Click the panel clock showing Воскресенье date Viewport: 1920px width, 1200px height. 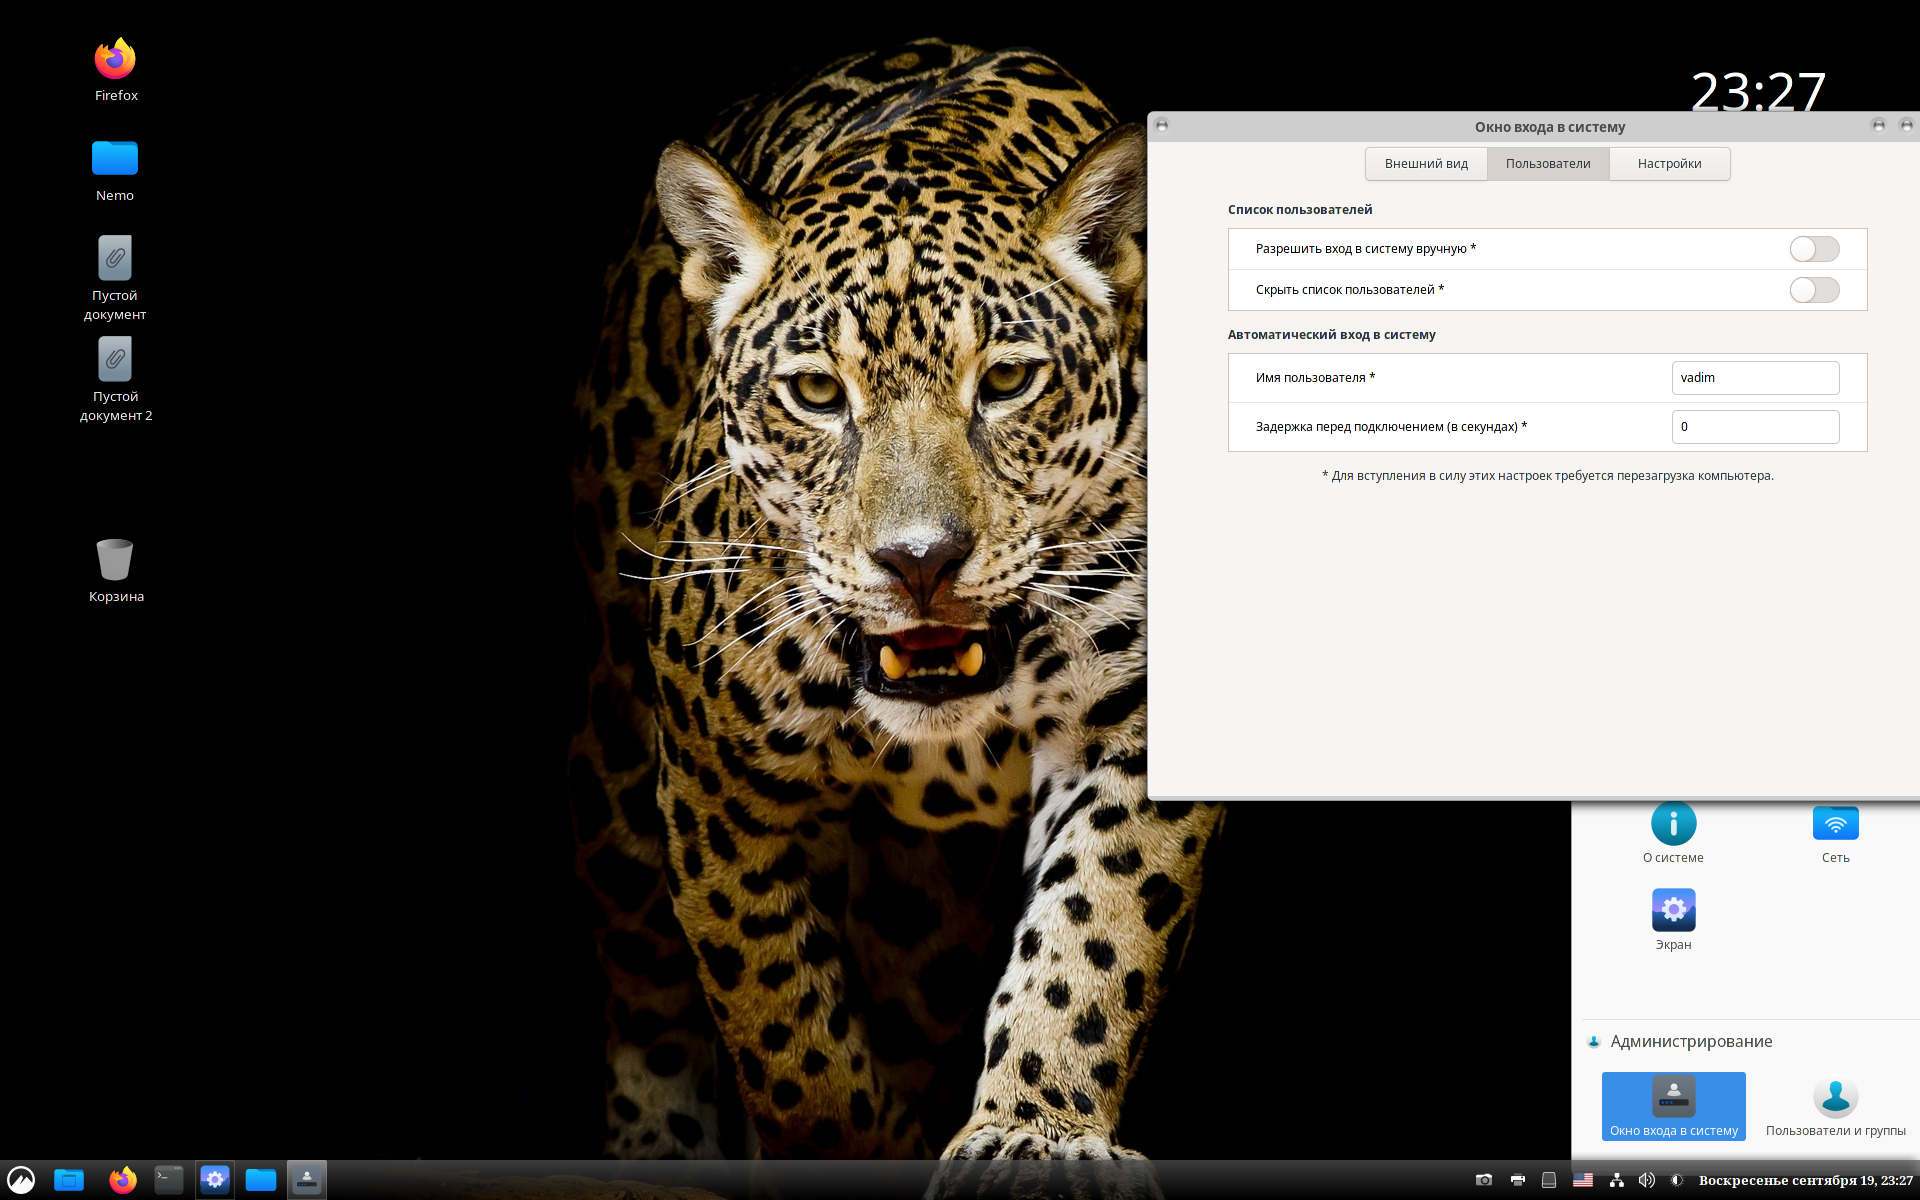[1805, 1180]
